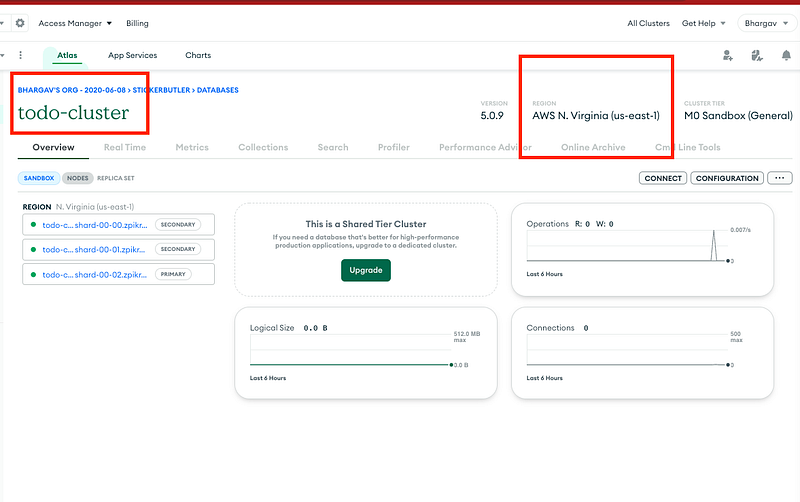Click the PRIMARY badge

click(x=173, y=274)
